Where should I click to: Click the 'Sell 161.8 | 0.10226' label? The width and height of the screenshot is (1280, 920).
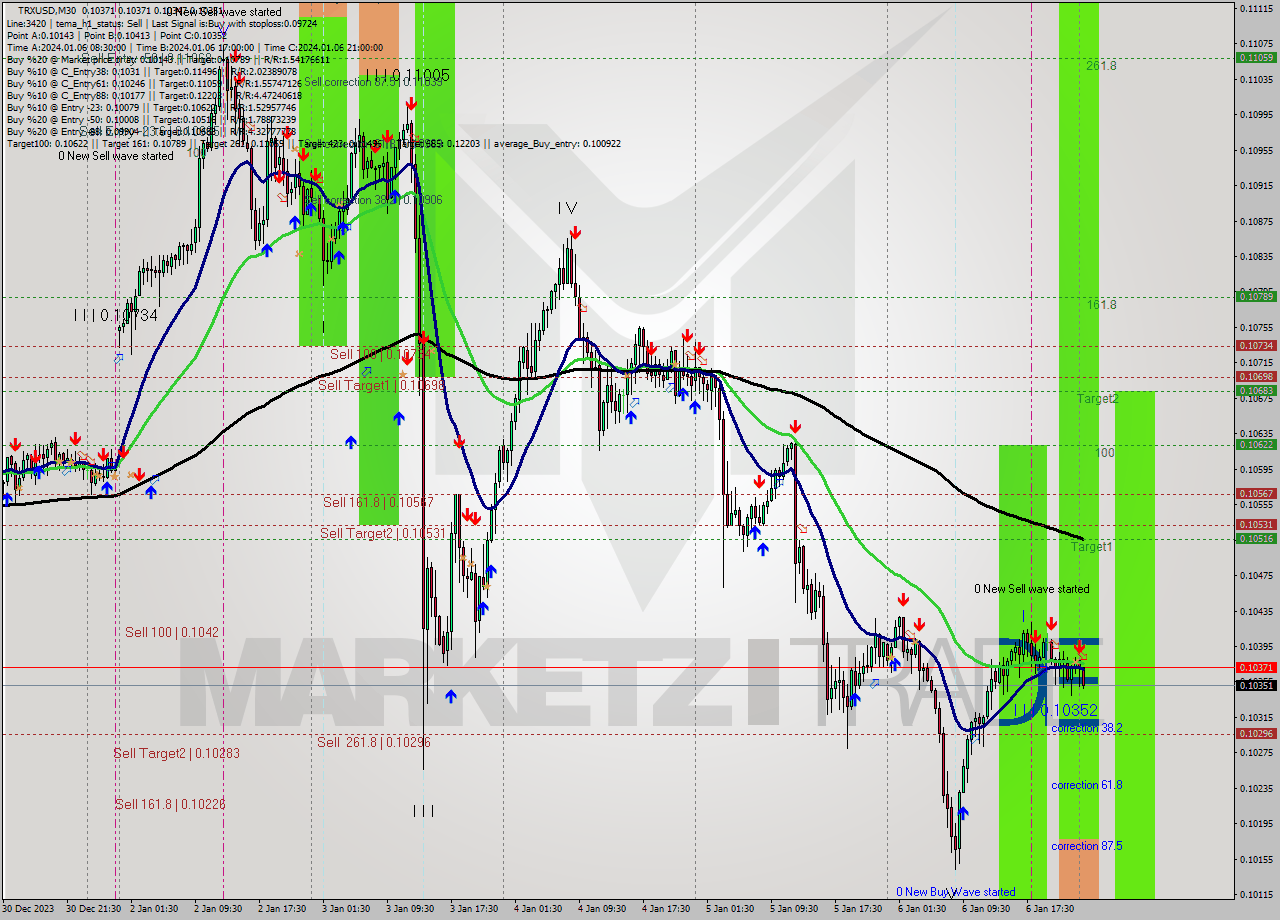(170, 804)
